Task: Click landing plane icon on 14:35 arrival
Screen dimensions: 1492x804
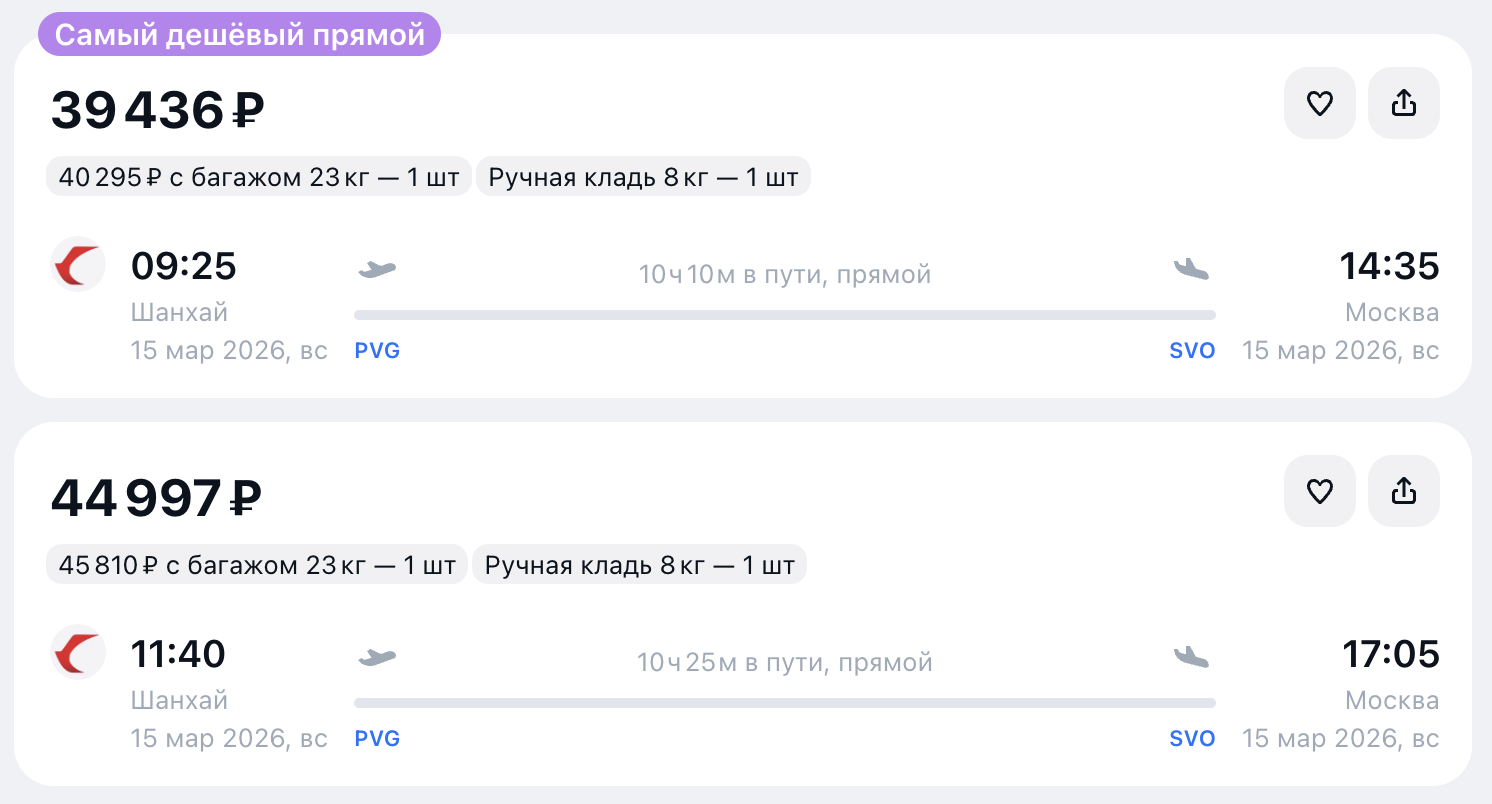Action: pyautogui.click(x=1191, y=269)
